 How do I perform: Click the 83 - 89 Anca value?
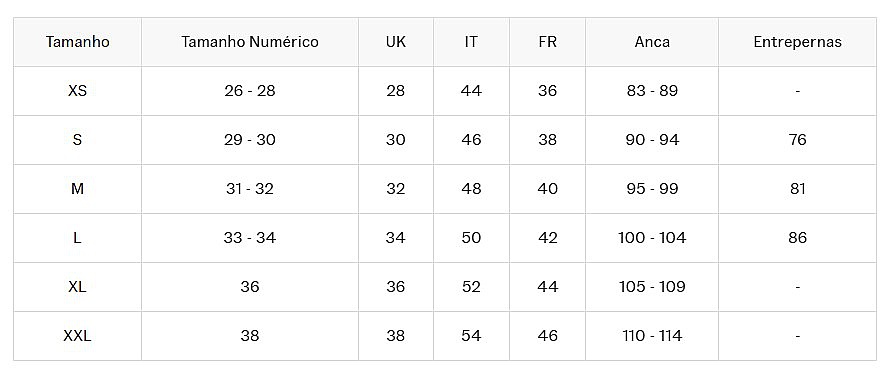pos(652,91)
